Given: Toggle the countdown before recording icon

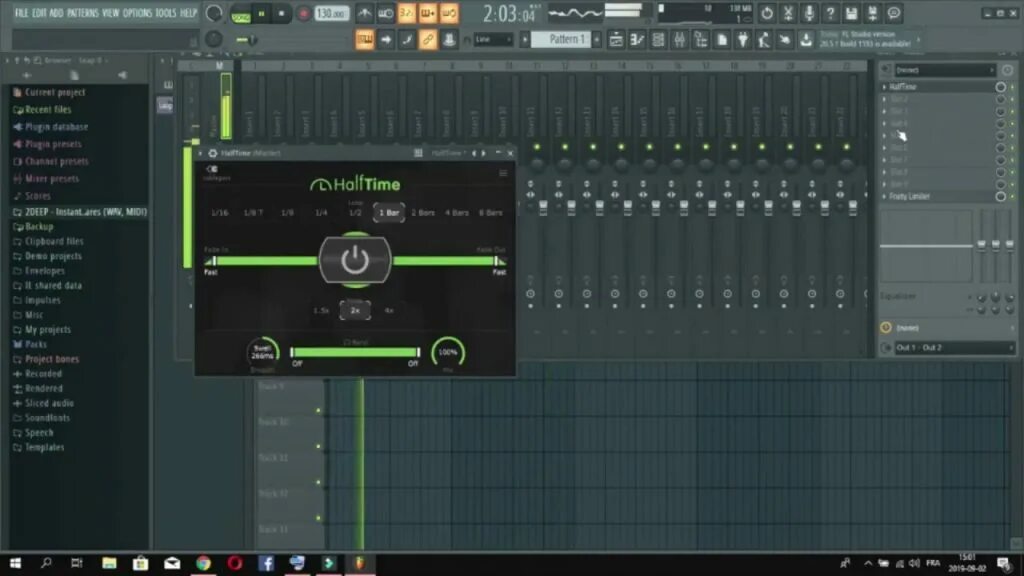Looking at the screenshot, I should pyautogui.click(x=406, y=13).
